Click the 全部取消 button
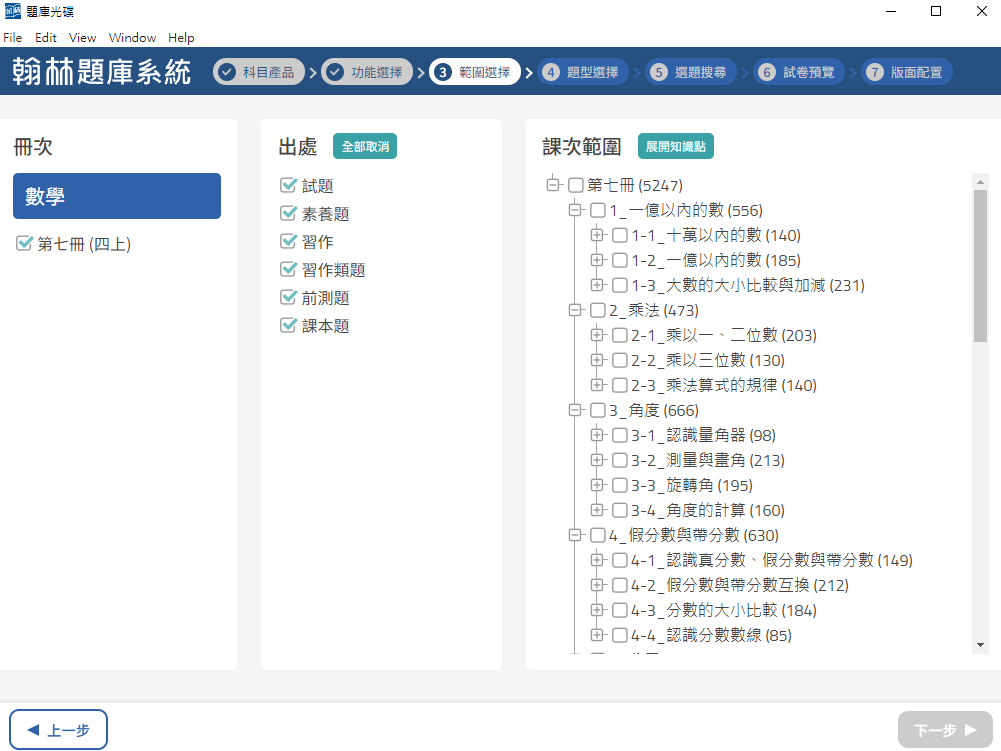 click(365, 147)
